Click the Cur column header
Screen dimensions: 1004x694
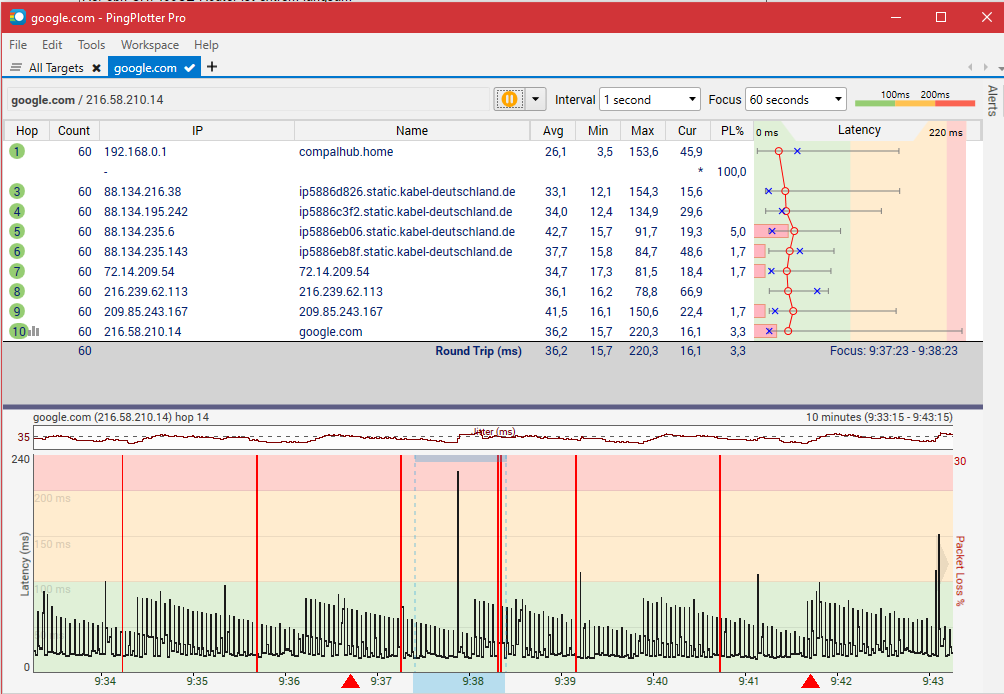point(687,131)
